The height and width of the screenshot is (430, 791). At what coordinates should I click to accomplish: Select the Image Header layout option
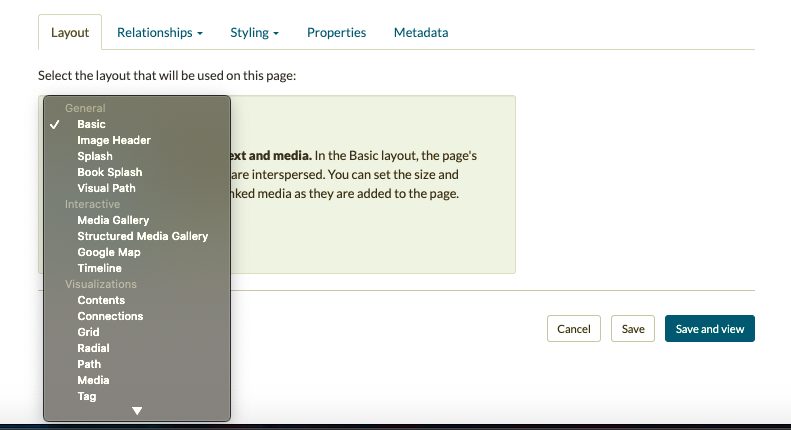(x=114, y=140)
